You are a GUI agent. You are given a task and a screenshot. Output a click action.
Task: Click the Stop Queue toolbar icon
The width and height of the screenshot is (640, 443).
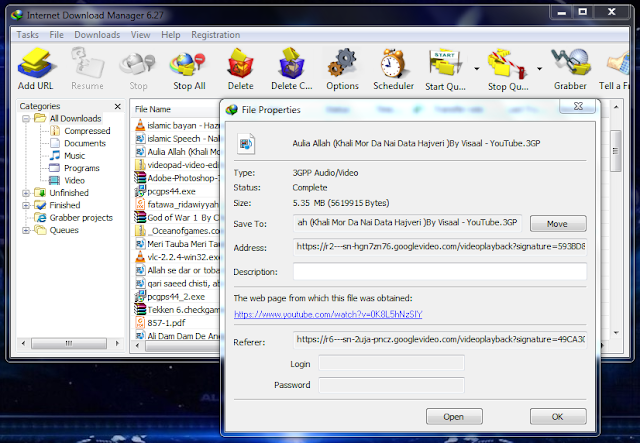pyautogui.click(x=508, y=69)
